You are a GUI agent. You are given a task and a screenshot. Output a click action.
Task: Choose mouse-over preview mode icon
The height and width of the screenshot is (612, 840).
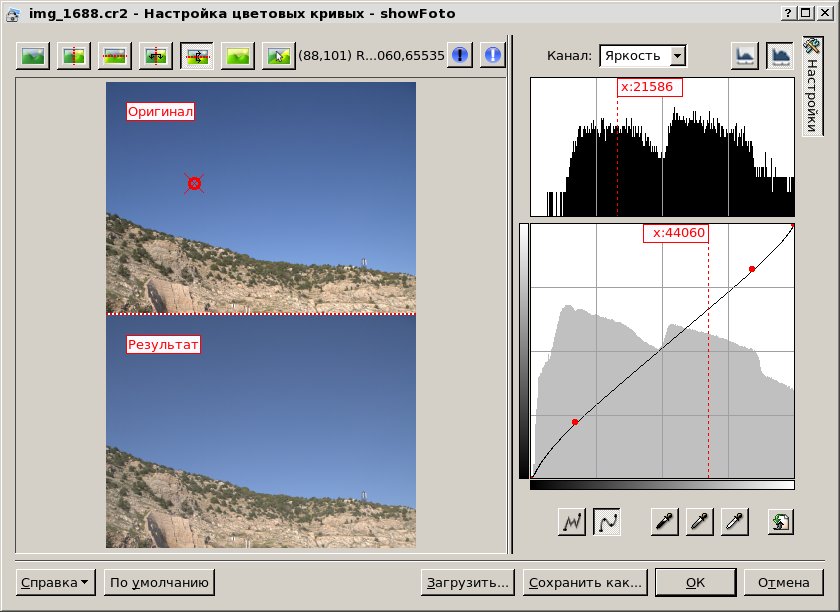click(279, 55)
